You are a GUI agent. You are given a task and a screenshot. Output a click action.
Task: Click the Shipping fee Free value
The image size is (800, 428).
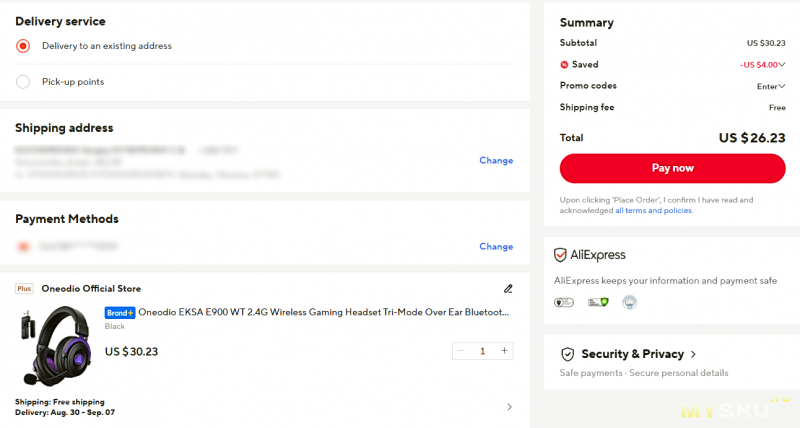pyautogui.click(x=777, y=108)
